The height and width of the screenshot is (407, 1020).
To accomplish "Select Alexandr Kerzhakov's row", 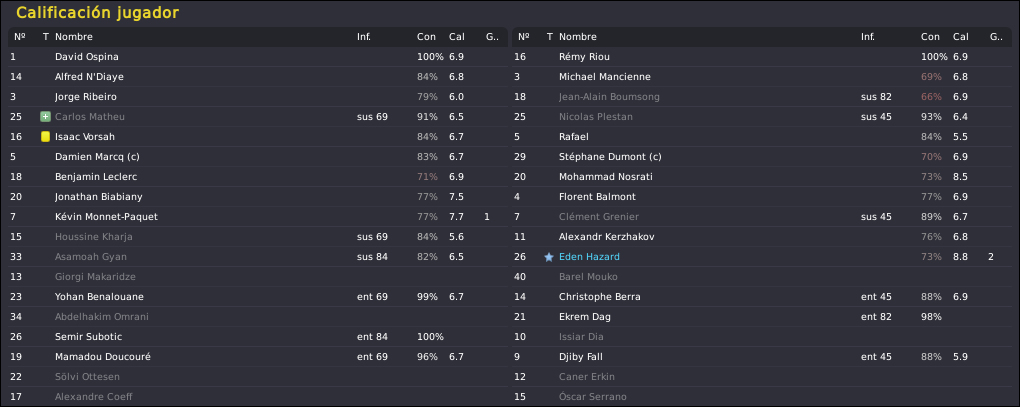I will (762, 237).
